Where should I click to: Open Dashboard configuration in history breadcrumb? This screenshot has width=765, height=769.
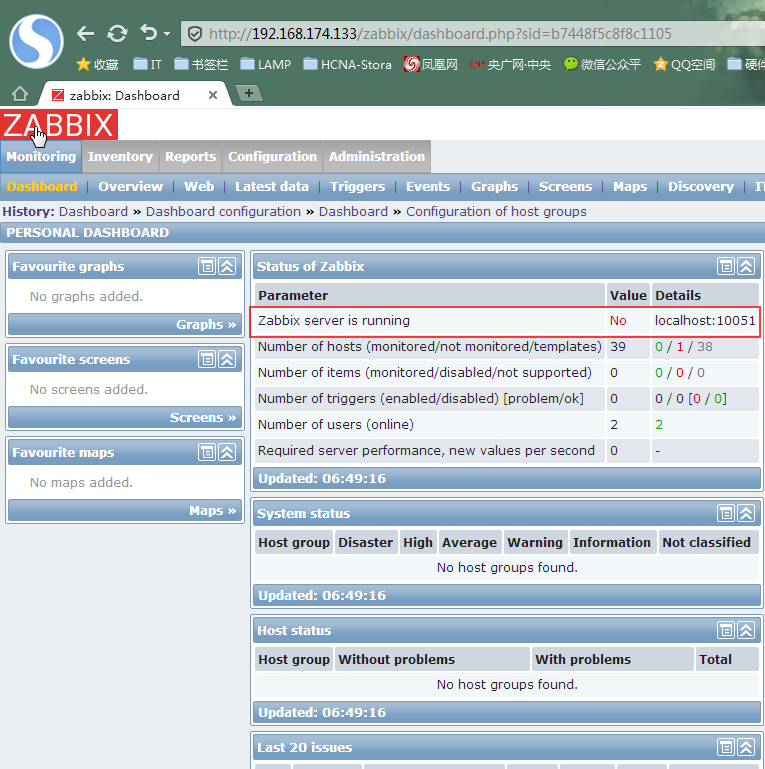click(x=223, y=211)
